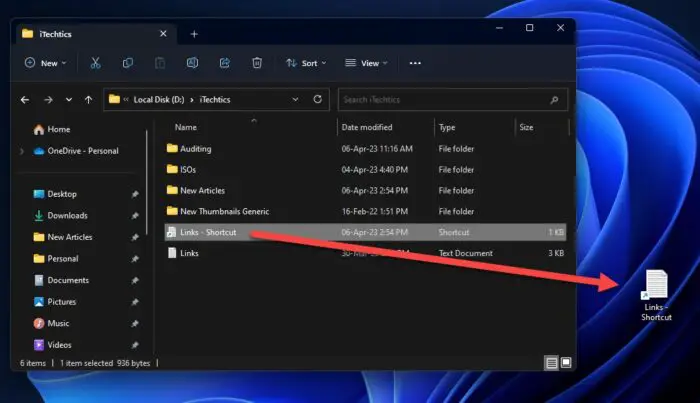Open a new tab with plus button

[x=194, y=34]
